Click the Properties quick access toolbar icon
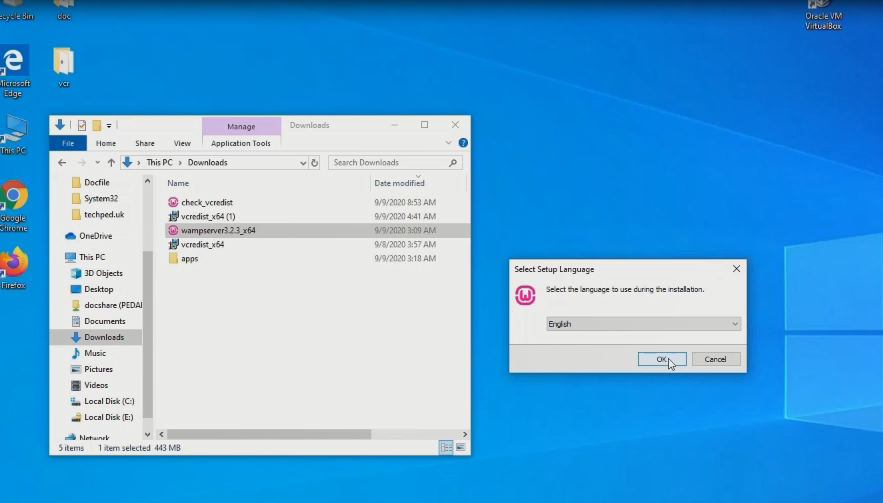Viewport: 883px width, 503px height. click(x=82, y=125)
